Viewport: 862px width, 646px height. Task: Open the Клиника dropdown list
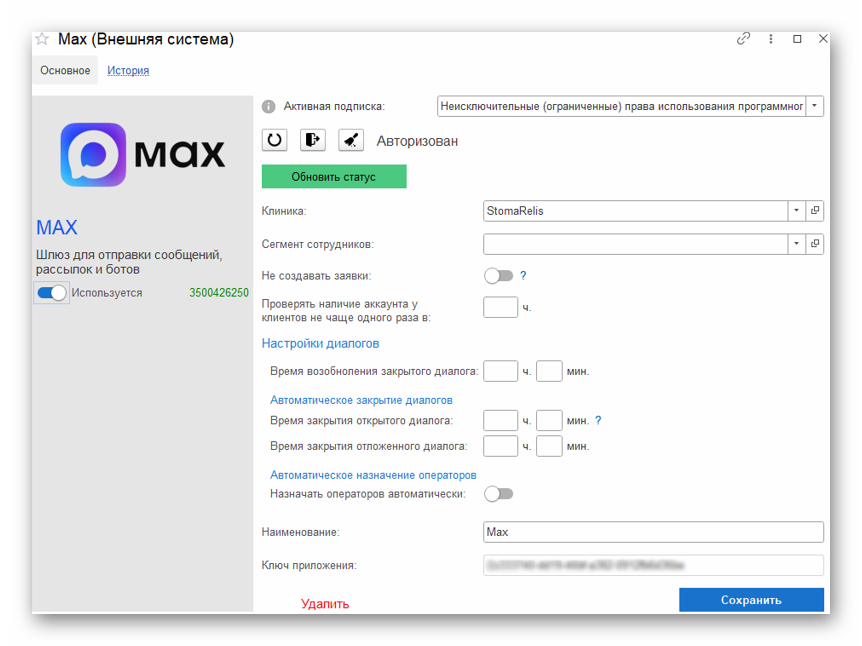point(796,211)
